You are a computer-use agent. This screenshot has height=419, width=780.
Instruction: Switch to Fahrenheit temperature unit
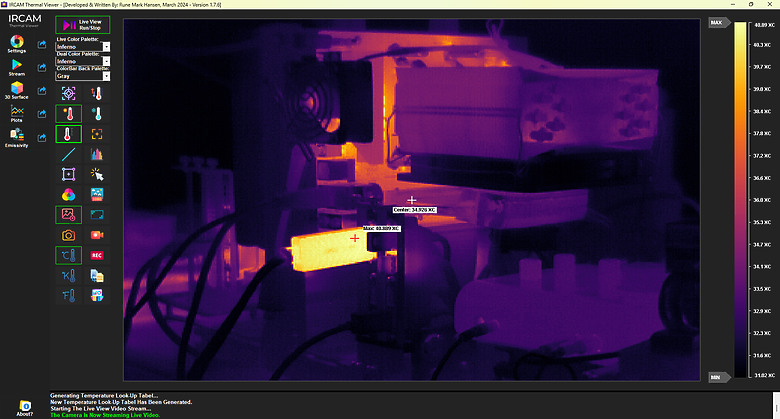pyautogui.click(x=69, y=296)
